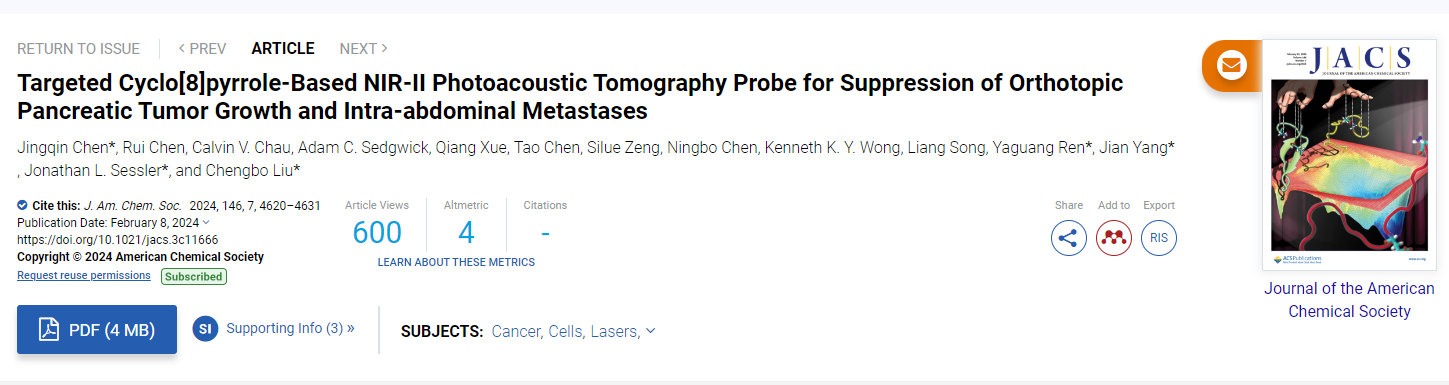Open Supporting Info (3) link
This screenshot has width=1449, height=385.
[290, 327]
